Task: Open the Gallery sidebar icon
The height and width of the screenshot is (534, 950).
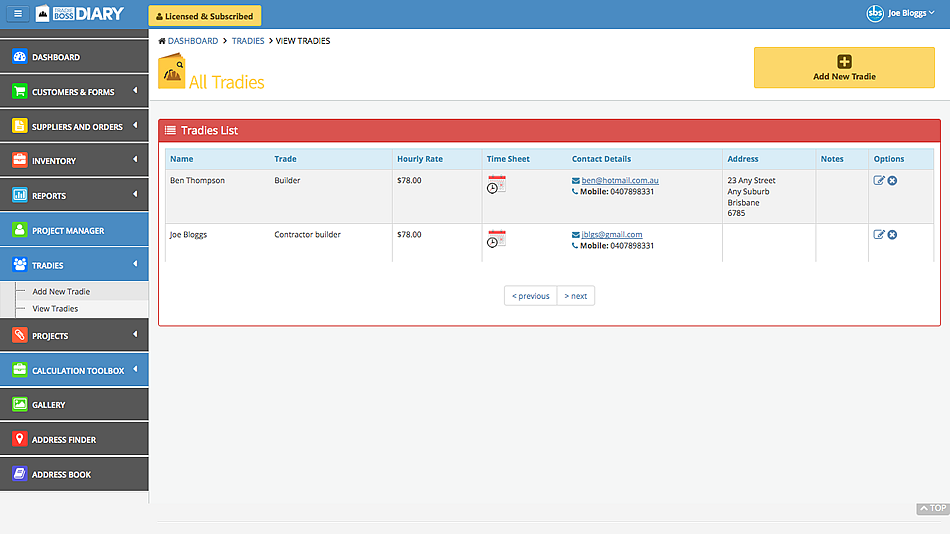Action: pos(20,405)
